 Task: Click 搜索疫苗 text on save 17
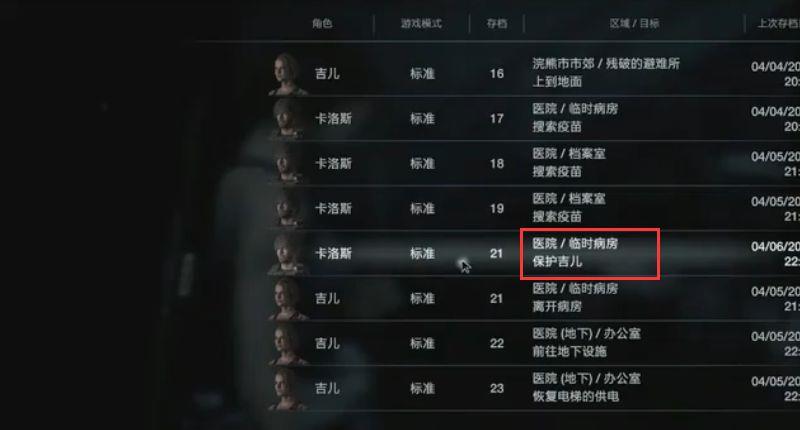[x=557, y=127]
